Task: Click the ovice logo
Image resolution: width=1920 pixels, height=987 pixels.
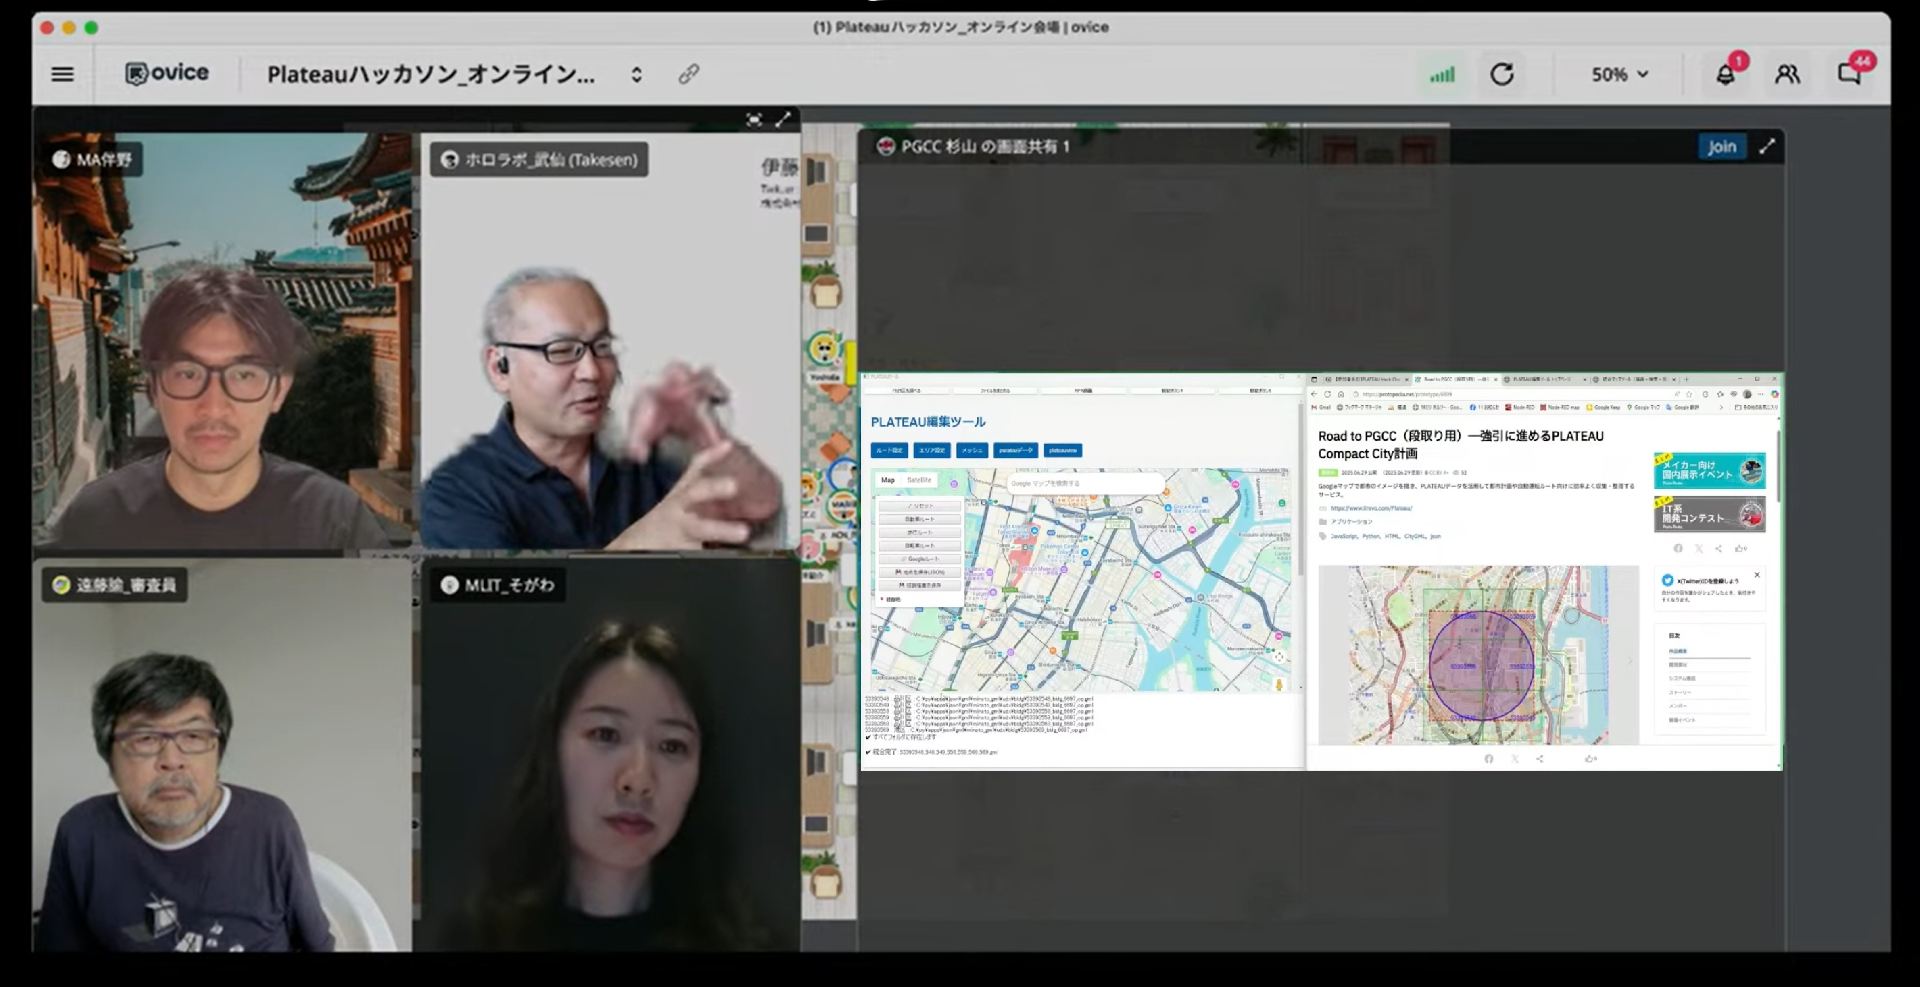Action: pos(167,73)
